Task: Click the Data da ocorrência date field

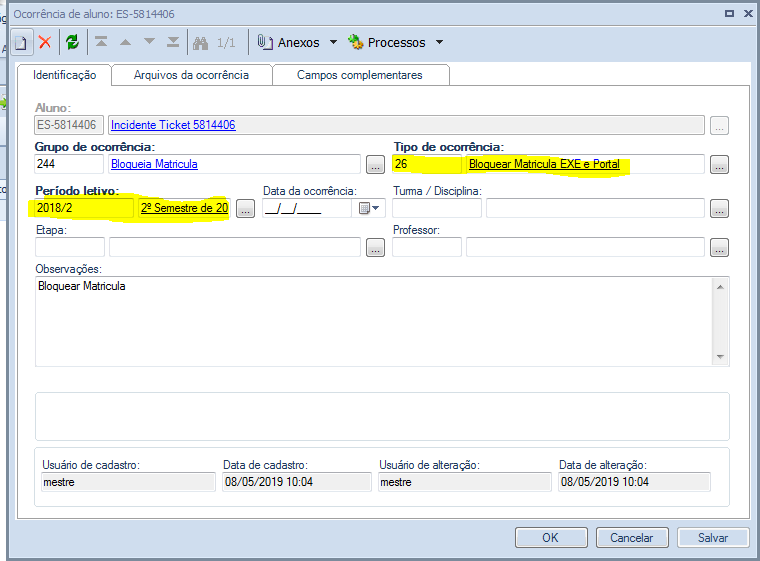Action: (x=307, y=208)
